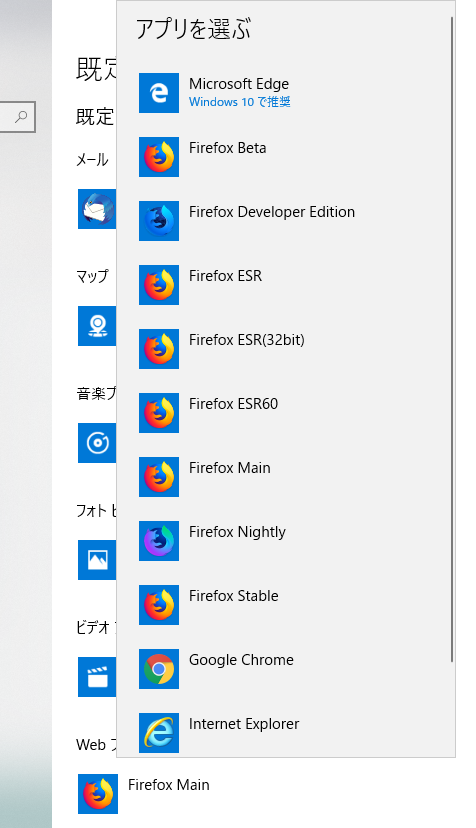Click the Maps app icon

[97, 326]
